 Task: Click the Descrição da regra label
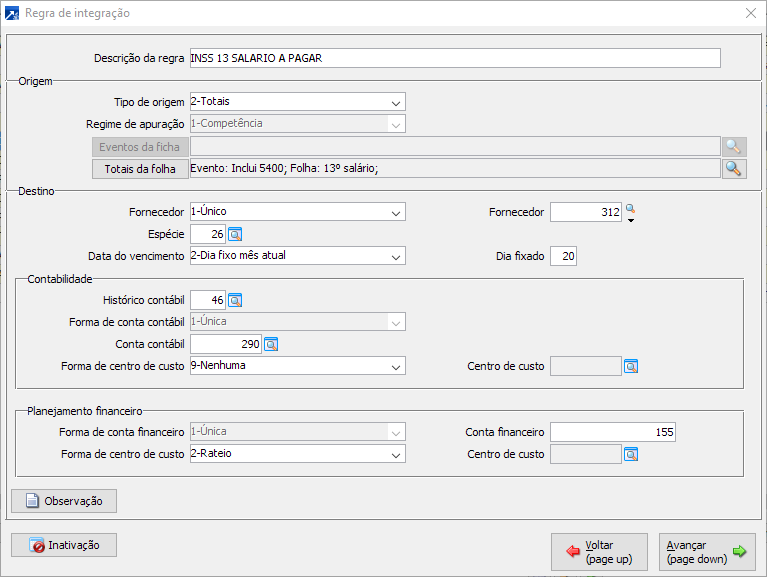click(x=139, y=58)
